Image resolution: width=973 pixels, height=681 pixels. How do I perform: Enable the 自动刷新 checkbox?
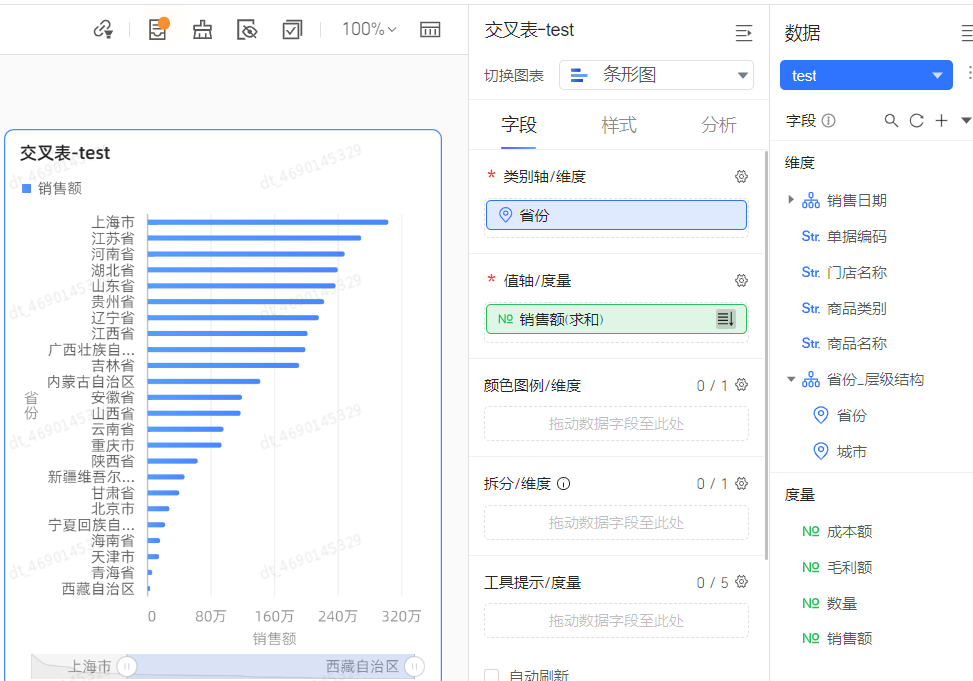(491, 675)
